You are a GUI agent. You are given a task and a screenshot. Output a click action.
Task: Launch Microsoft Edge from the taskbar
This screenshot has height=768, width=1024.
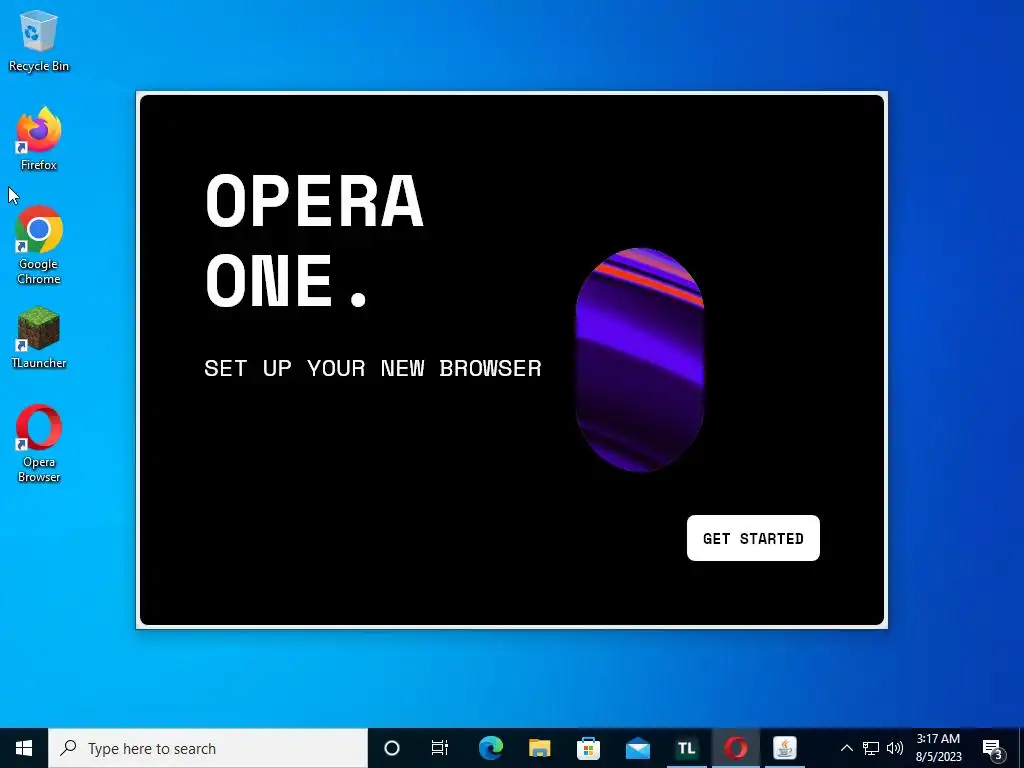click(x=490, y=748)
